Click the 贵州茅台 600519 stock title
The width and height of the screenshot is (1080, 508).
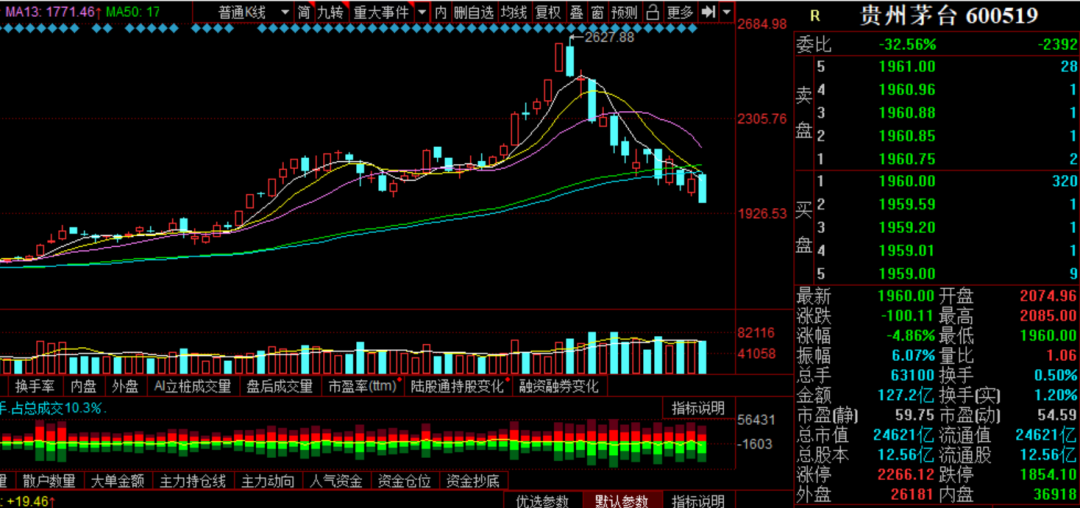(949, 15)
